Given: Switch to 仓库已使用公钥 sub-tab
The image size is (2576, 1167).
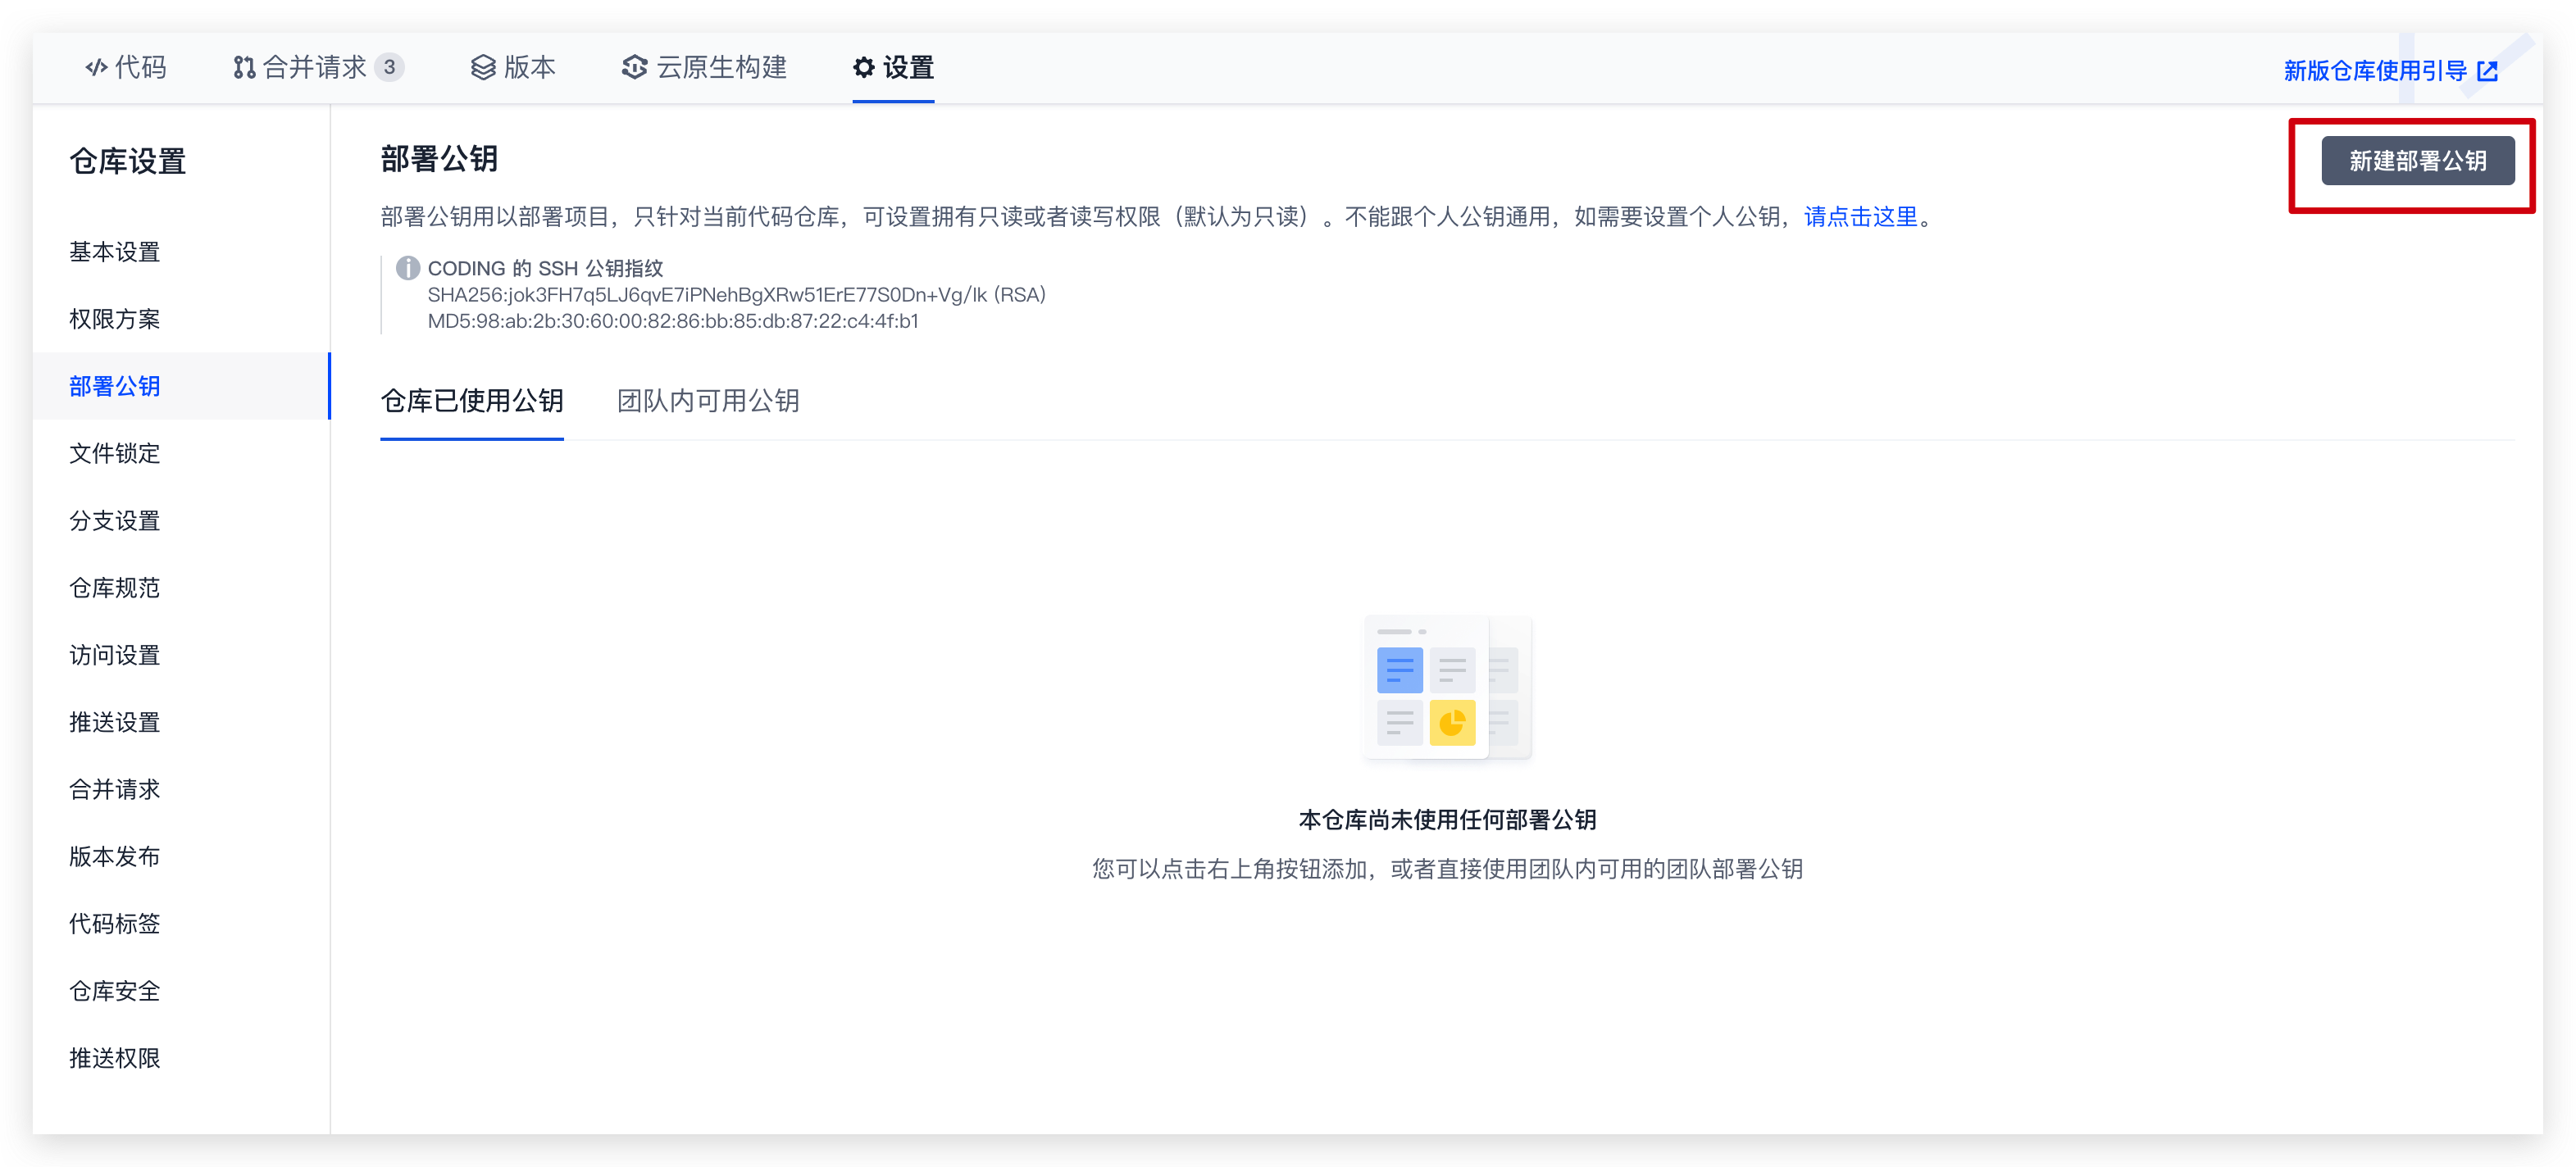Looking at the screenshot, I should coord(472,401).
